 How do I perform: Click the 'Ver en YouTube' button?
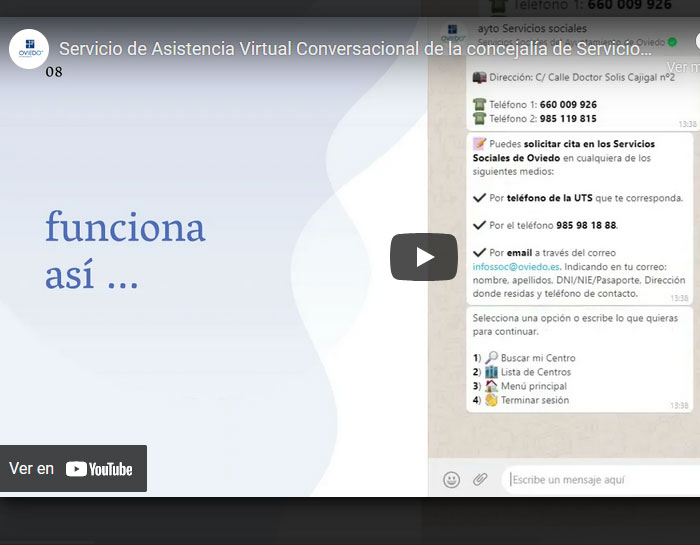pyautogui.click(x=73, y=468)
